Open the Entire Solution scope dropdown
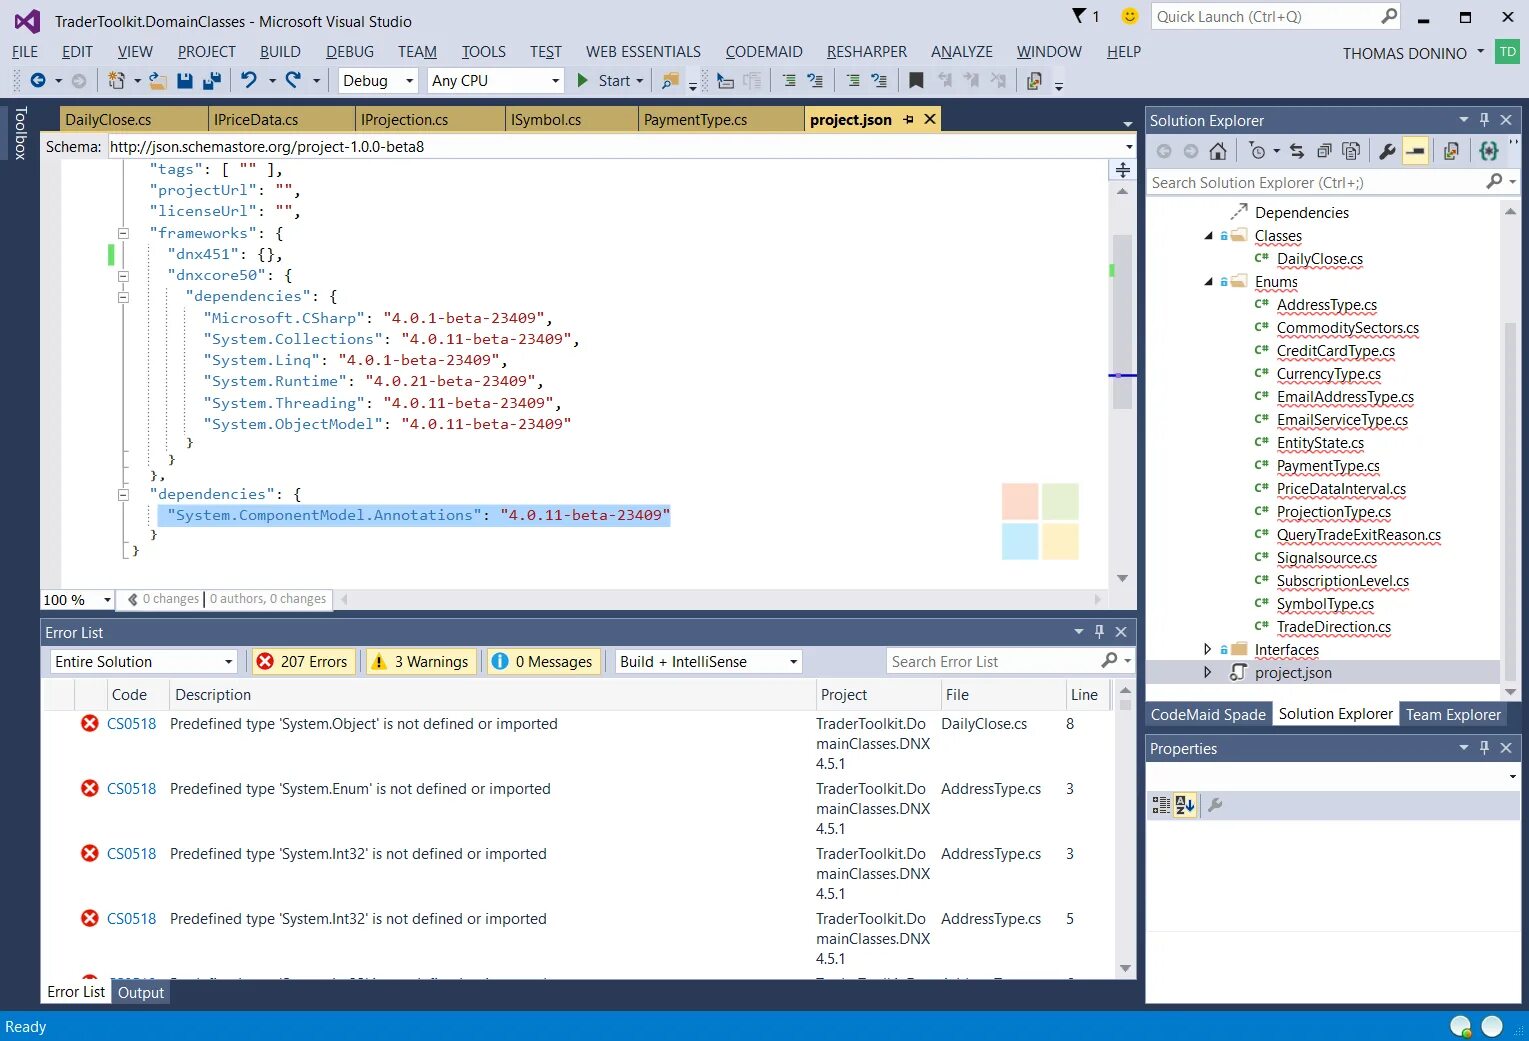This screenshot has height=1041, width=1529. pos(144,662)
